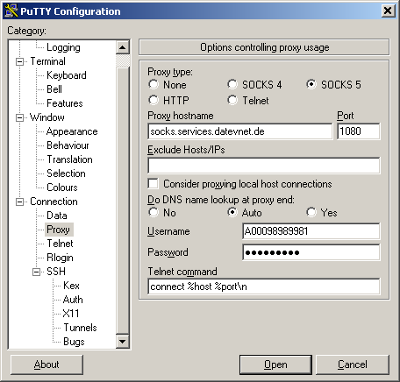Click the Port input field
The width and height of the screenshot is (400, 382).
click(x=358, y=131)
